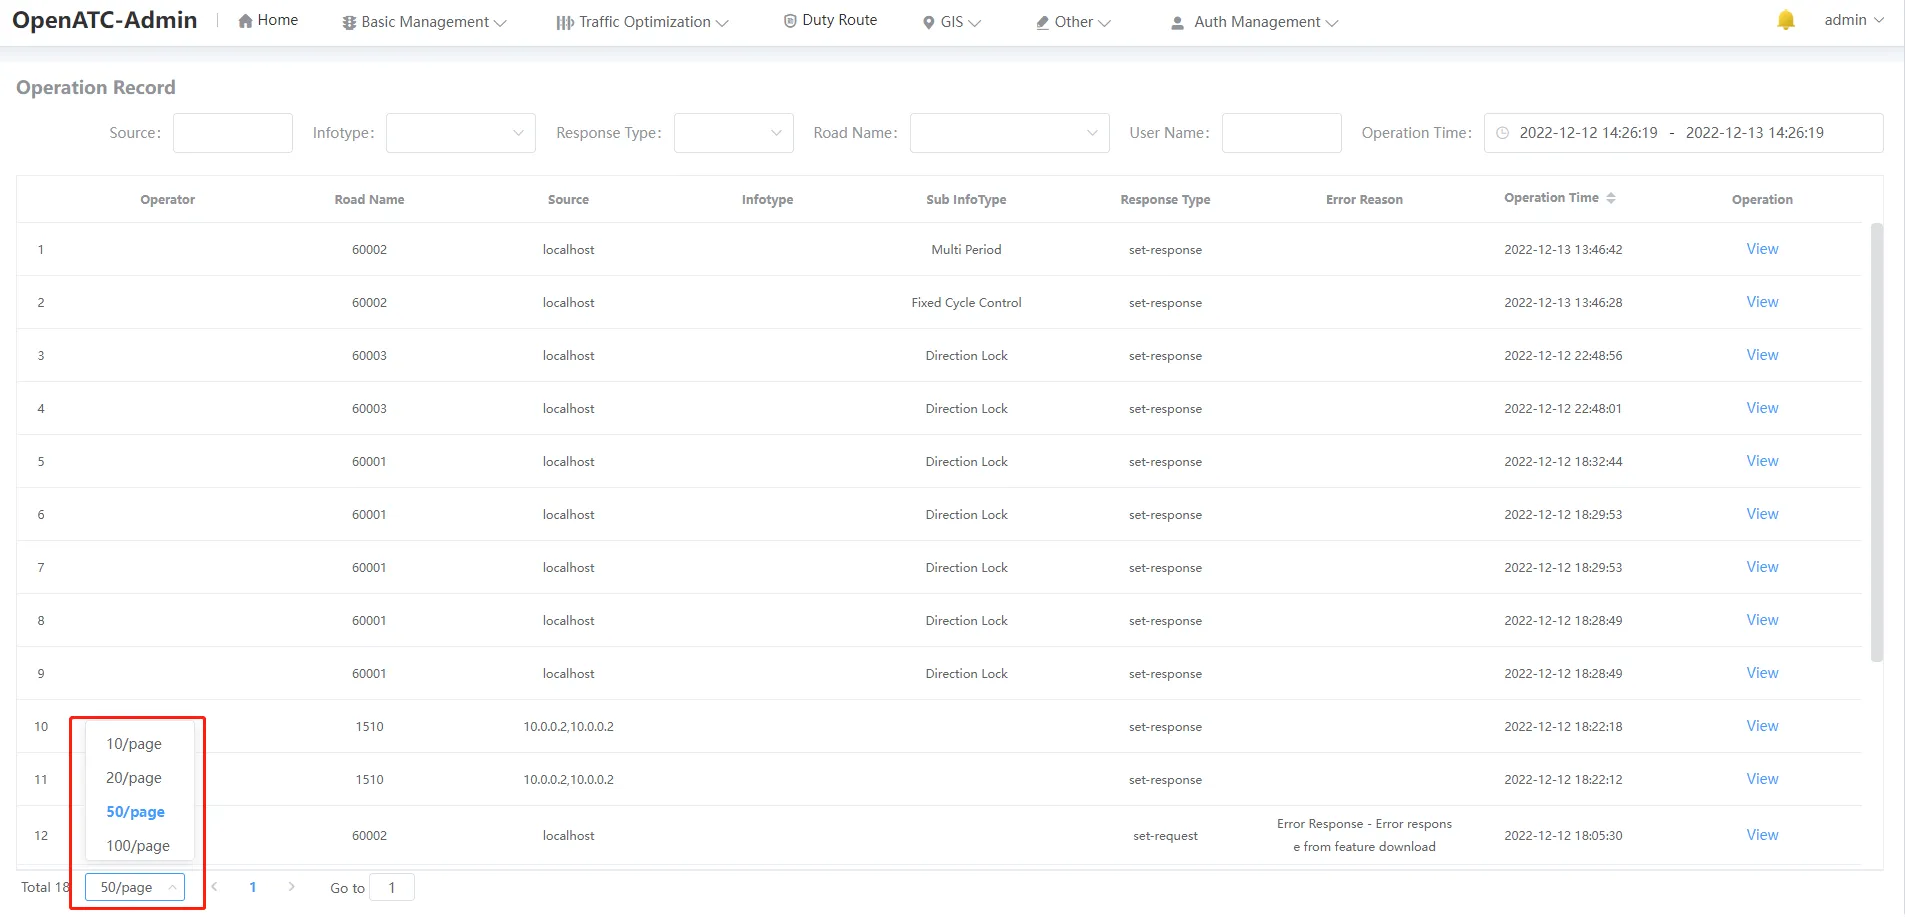This screenshot has width=1905, height=917.
Task: Select 10/page option
Action: point(134,744)
